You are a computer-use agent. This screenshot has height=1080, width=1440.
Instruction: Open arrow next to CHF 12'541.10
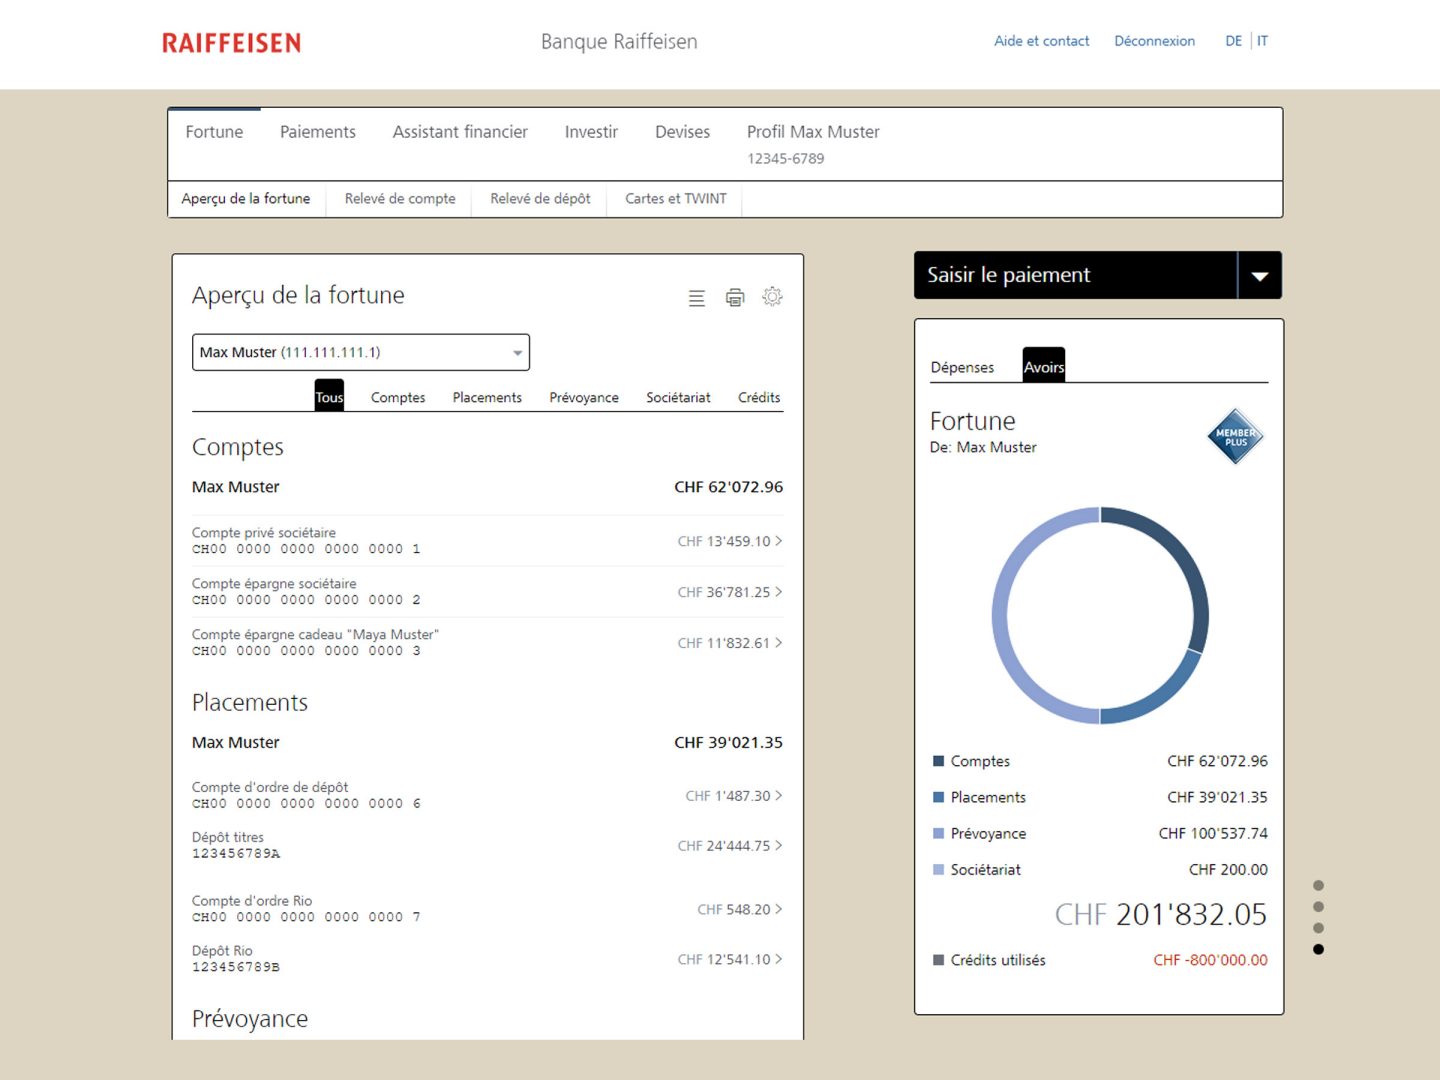point(779,959)
